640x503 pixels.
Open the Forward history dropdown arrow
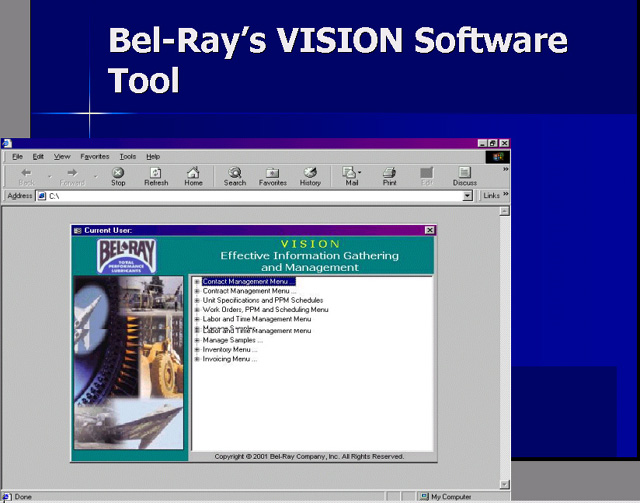click(96, 177)
